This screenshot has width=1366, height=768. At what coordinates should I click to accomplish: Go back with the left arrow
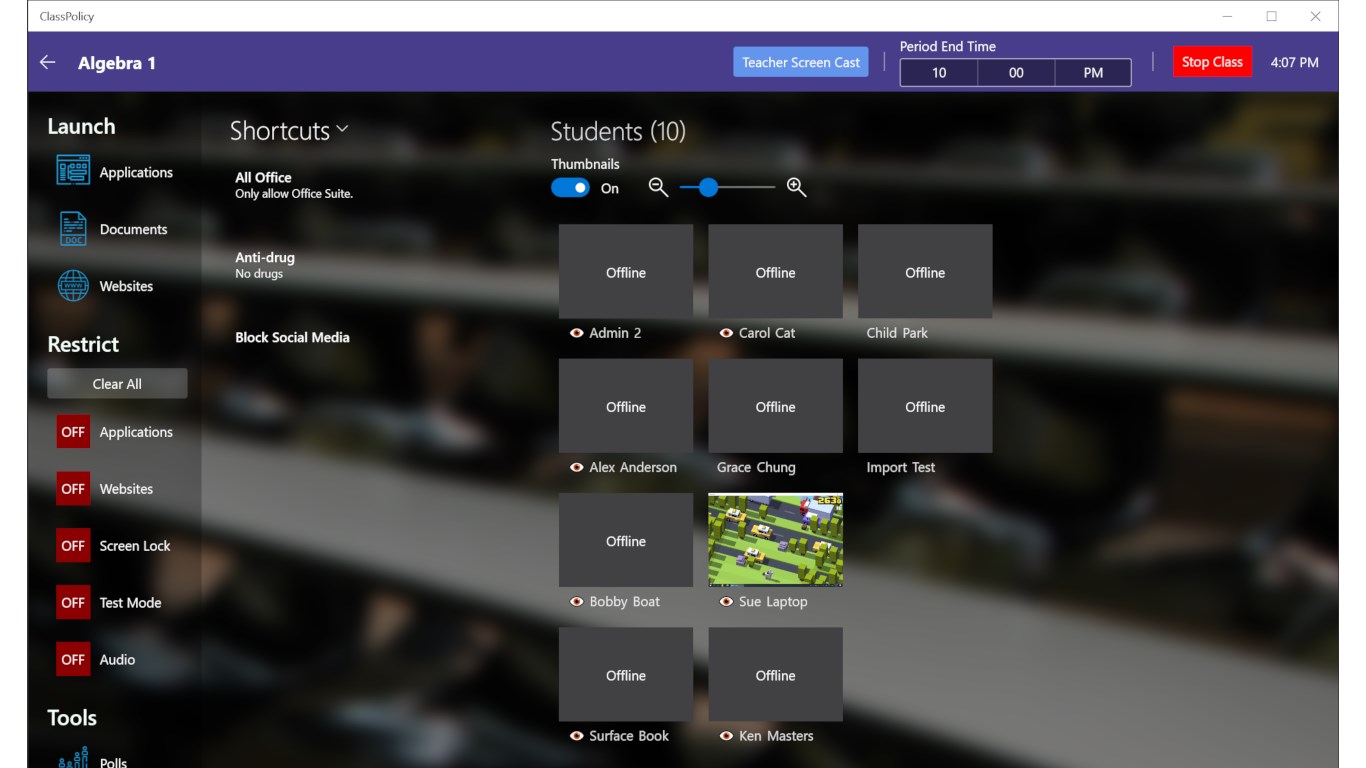47,62
